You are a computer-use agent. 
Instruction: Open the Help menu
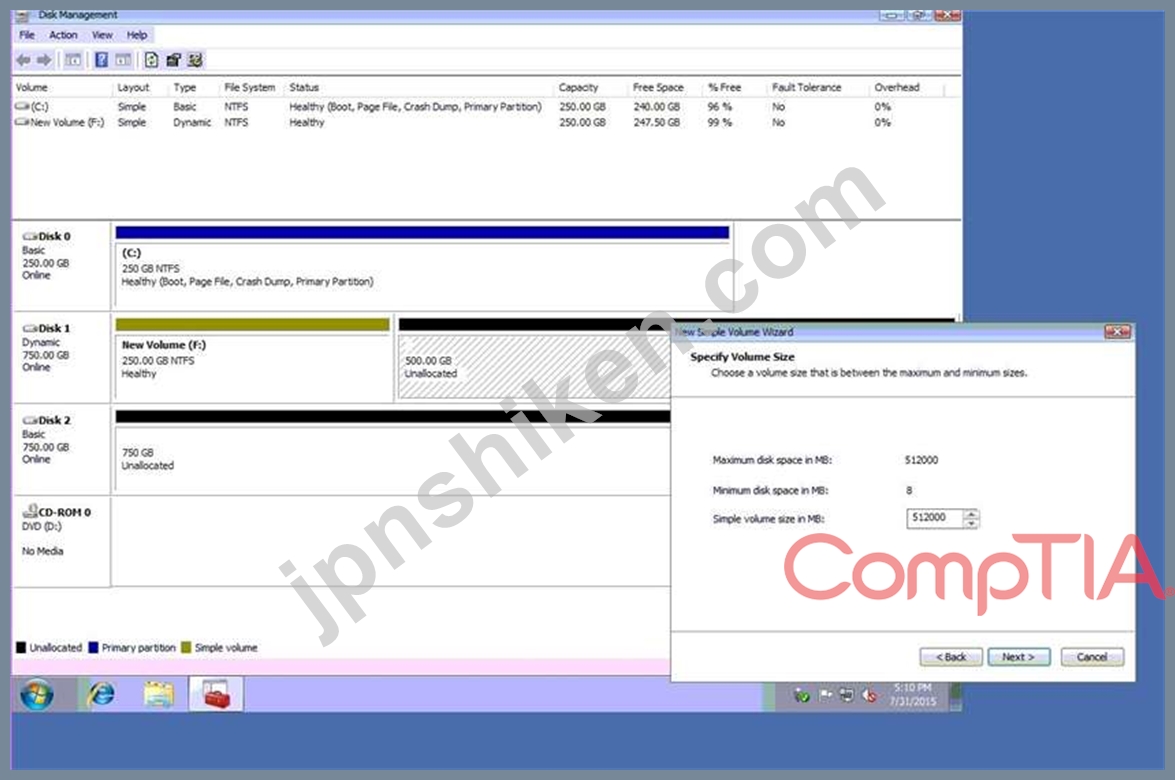click(x=136, y=35)
